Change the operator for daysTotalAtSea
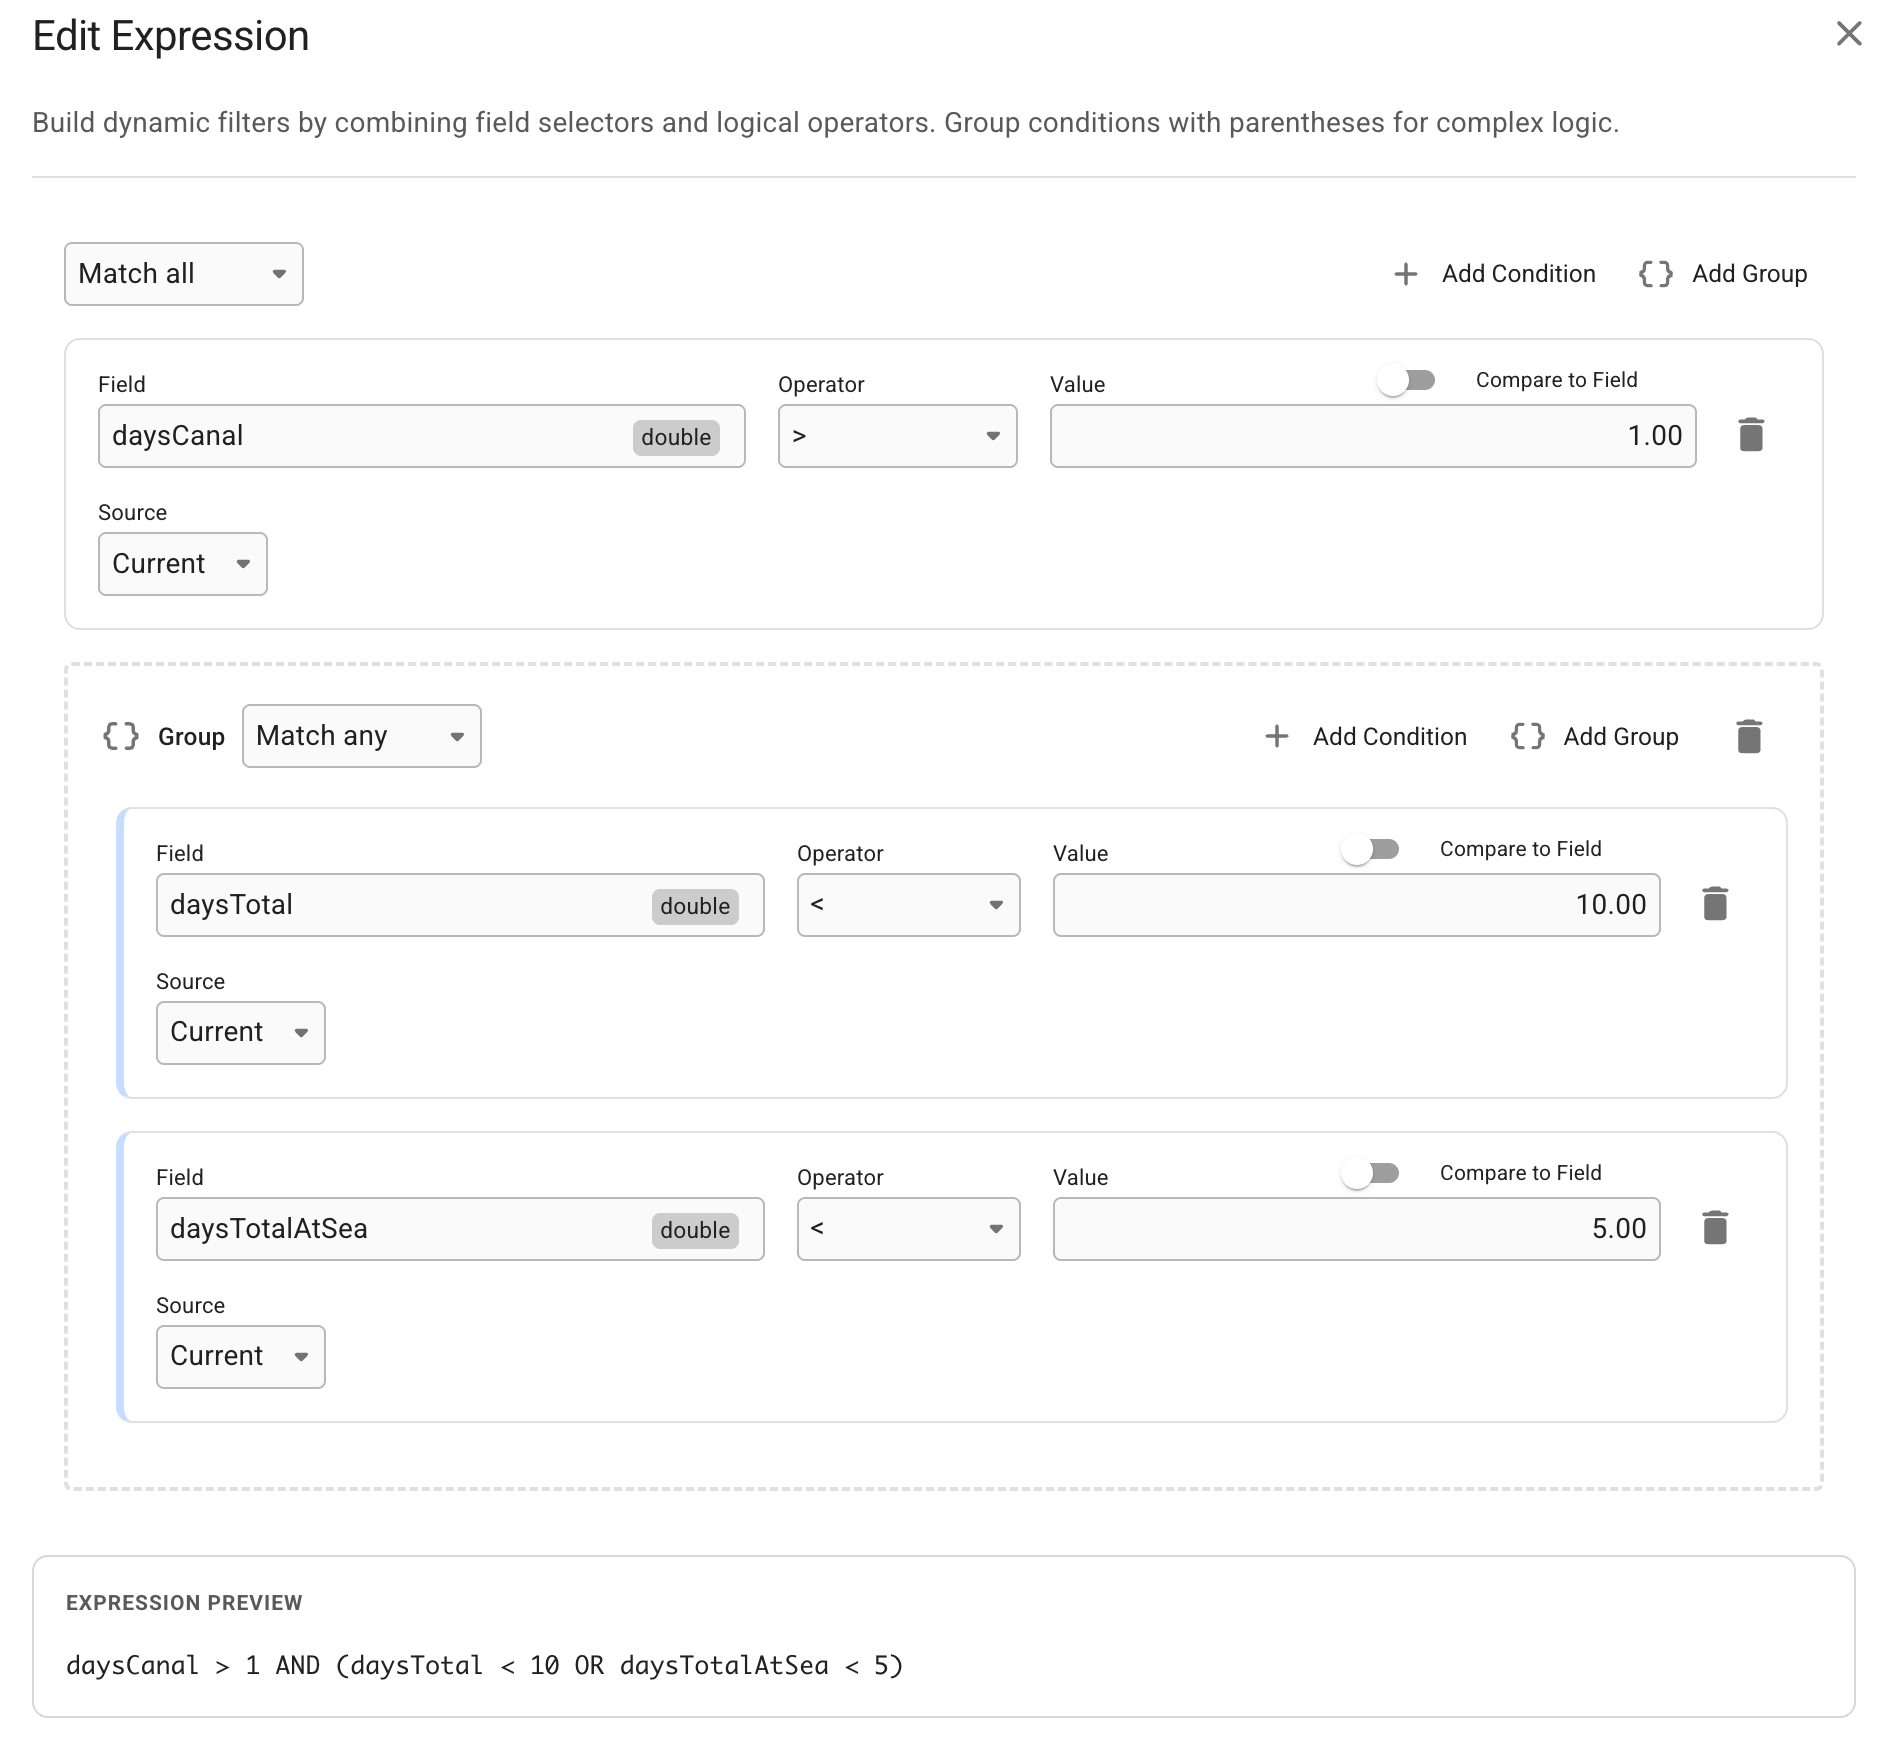Image resolution: width=1882 pixels, height=1754 pixels. [908, 1229]
